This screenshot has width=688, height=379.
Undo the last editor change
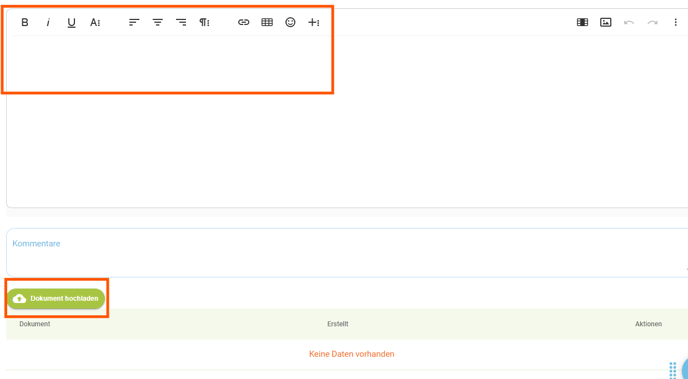tap(629, 22)
